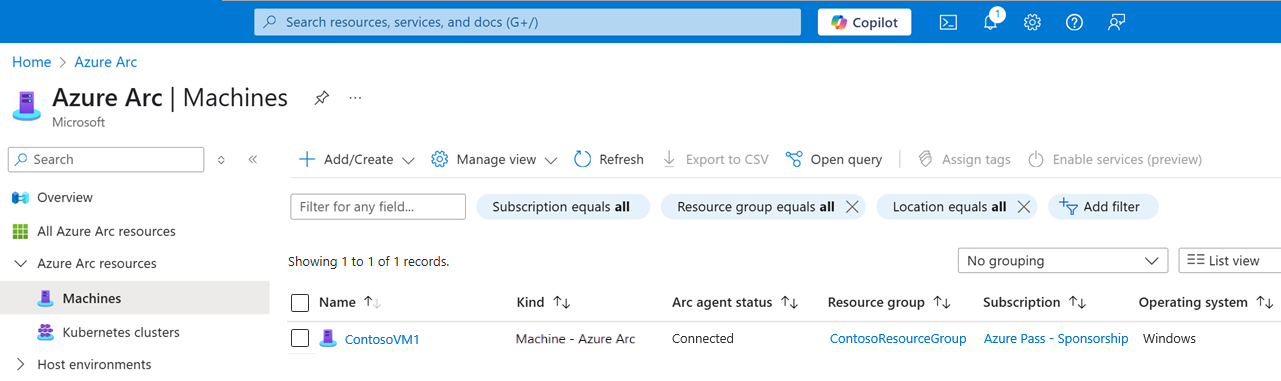Click Subscription equals all filter
Screen dimensions: 1281x381
tap(562, 207)
